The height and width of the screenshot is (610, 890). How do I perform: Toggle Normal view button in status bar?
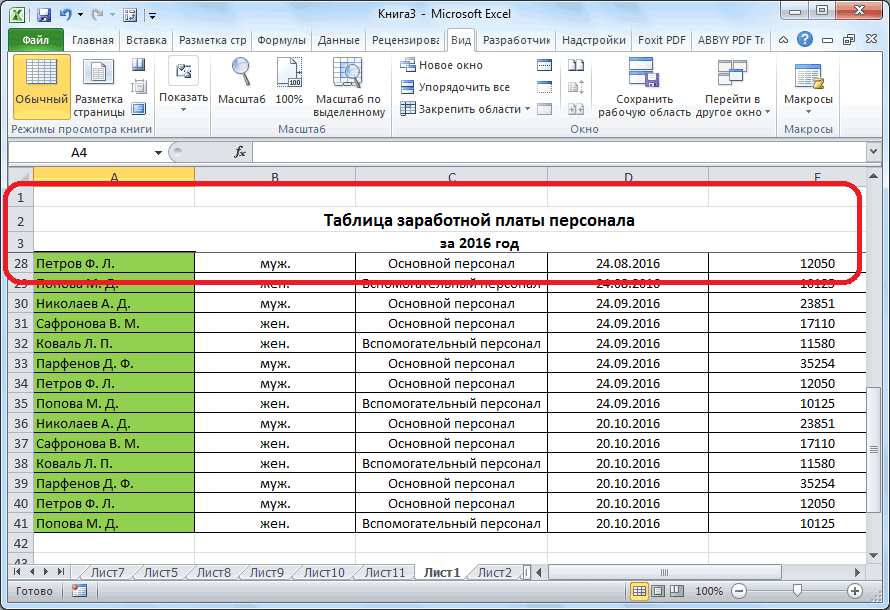pos(638,591)
